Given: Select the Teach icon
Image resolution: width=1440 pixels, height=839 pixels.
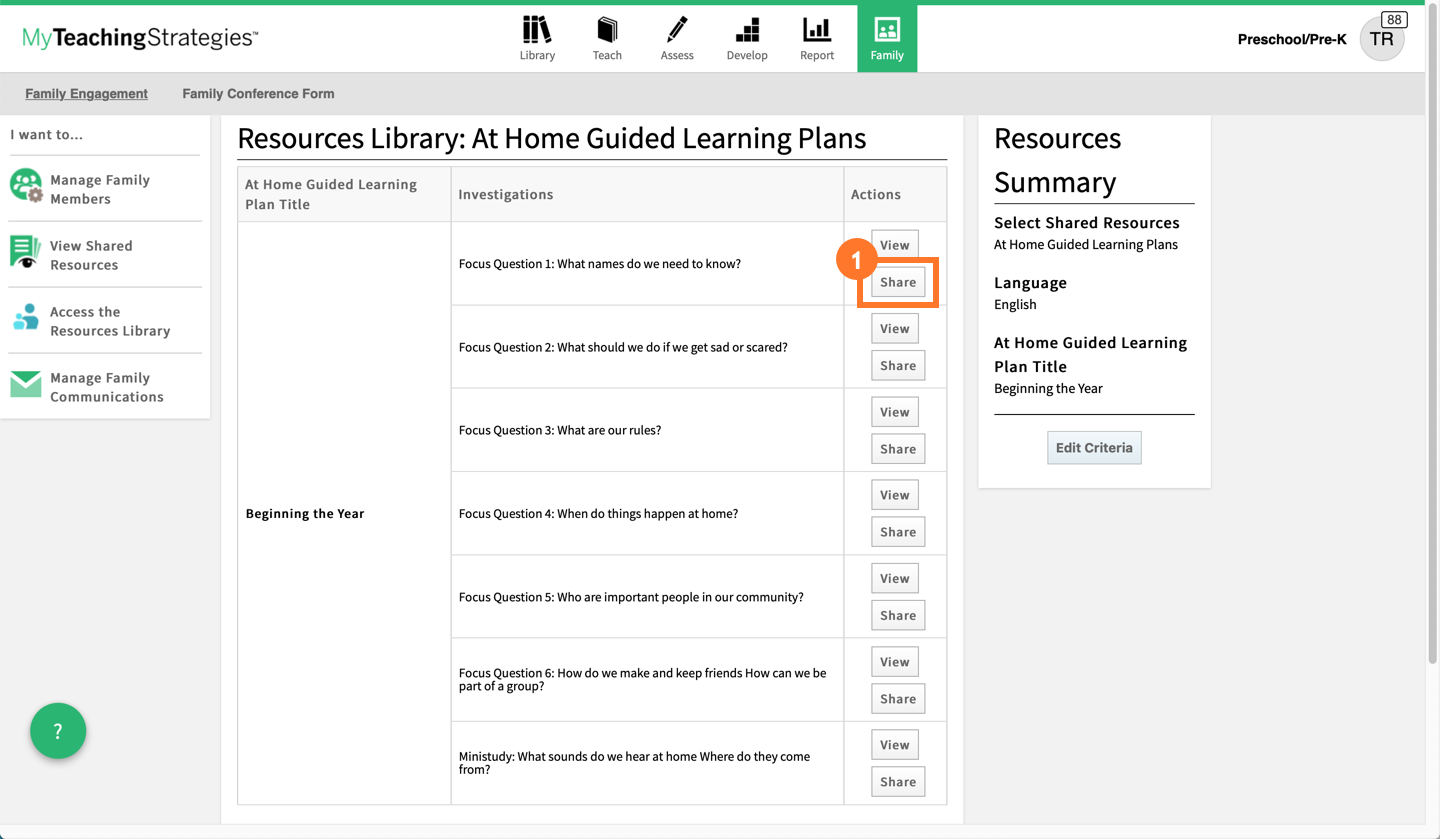Looking at the screenshot, I should (x=607, y=38).
